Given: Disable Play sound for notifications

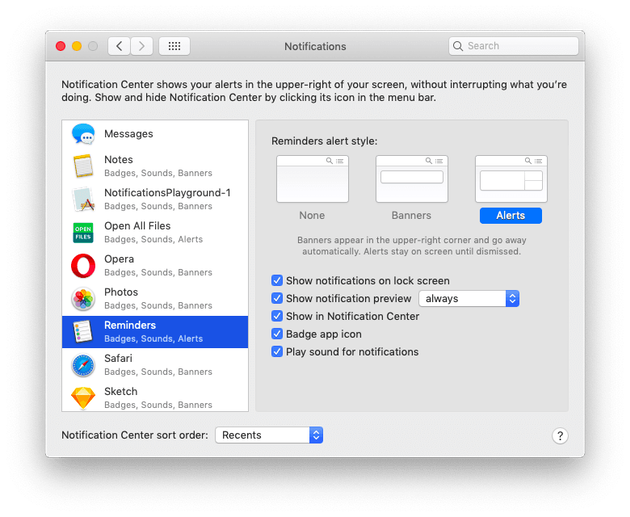Looking at the screenshot, I should 277,351.
